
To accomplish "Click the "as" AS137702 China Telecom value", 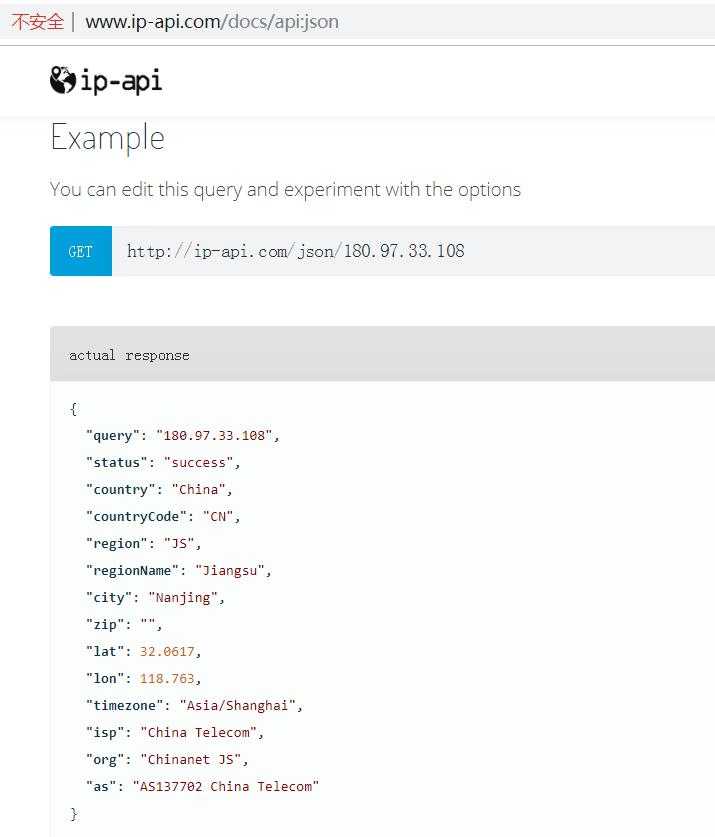I will pyautogui.click(x=226, y=786).
